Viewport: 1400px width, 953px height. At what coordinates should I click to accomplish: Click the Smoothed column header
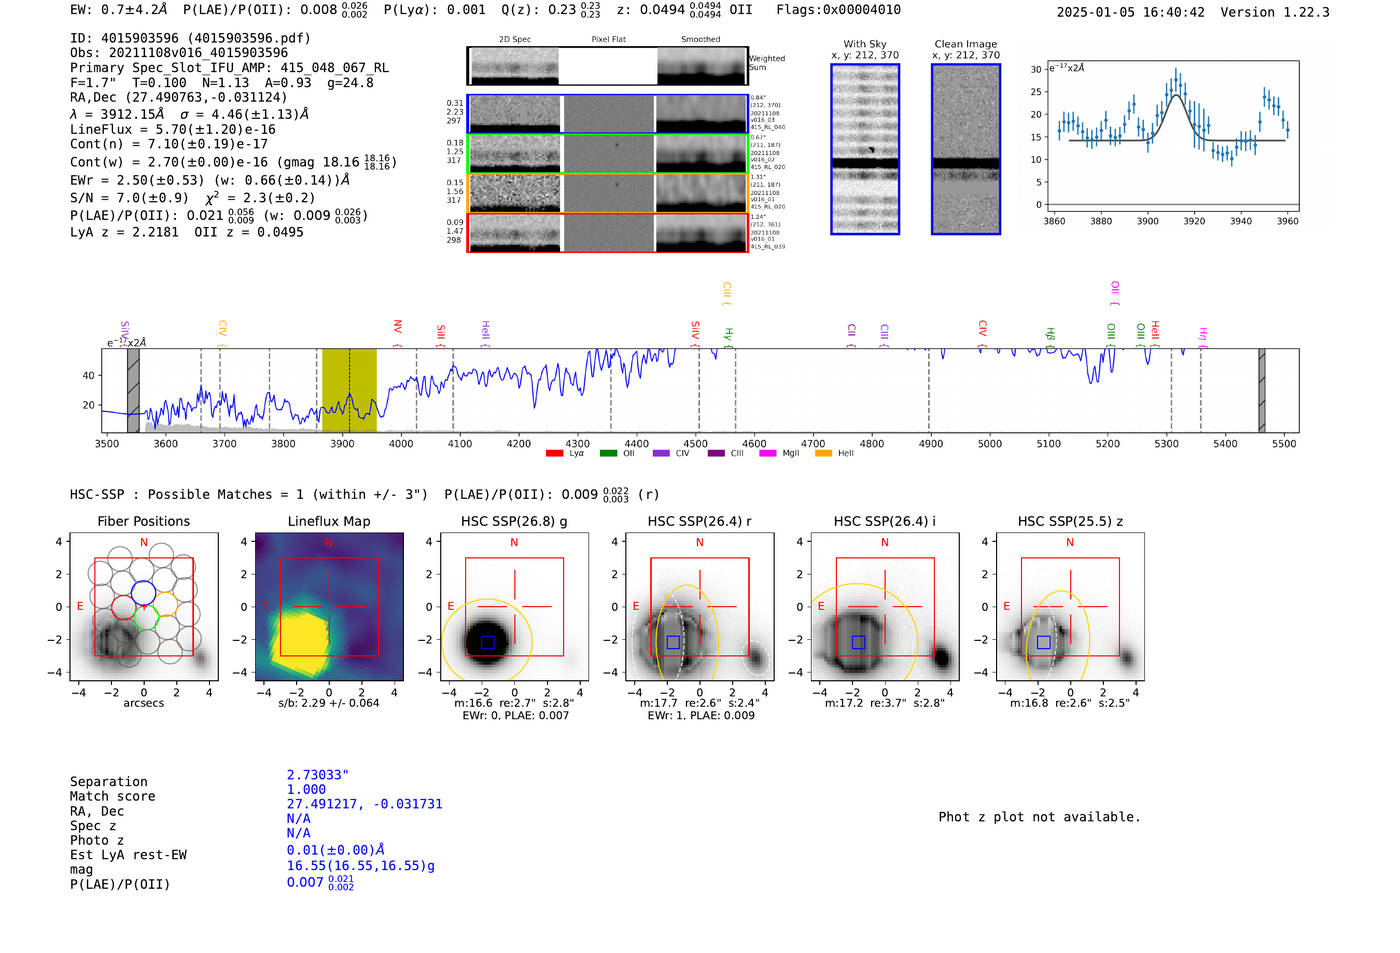(701, 39)
